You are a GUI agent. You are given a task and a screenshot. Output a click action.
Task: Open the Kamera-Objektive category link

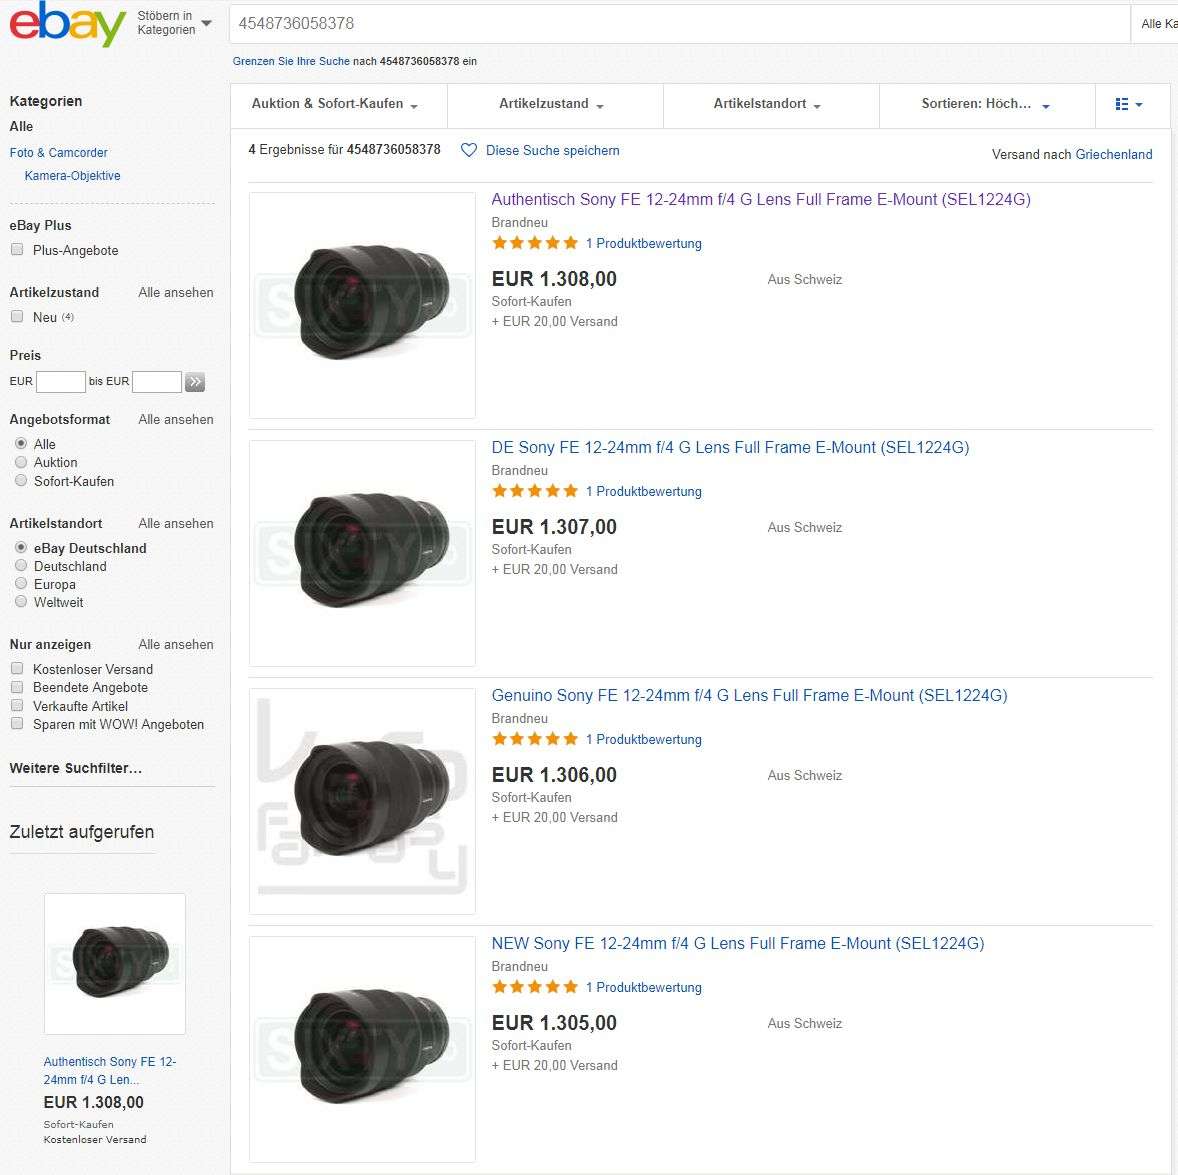click(x=72, y=176)
